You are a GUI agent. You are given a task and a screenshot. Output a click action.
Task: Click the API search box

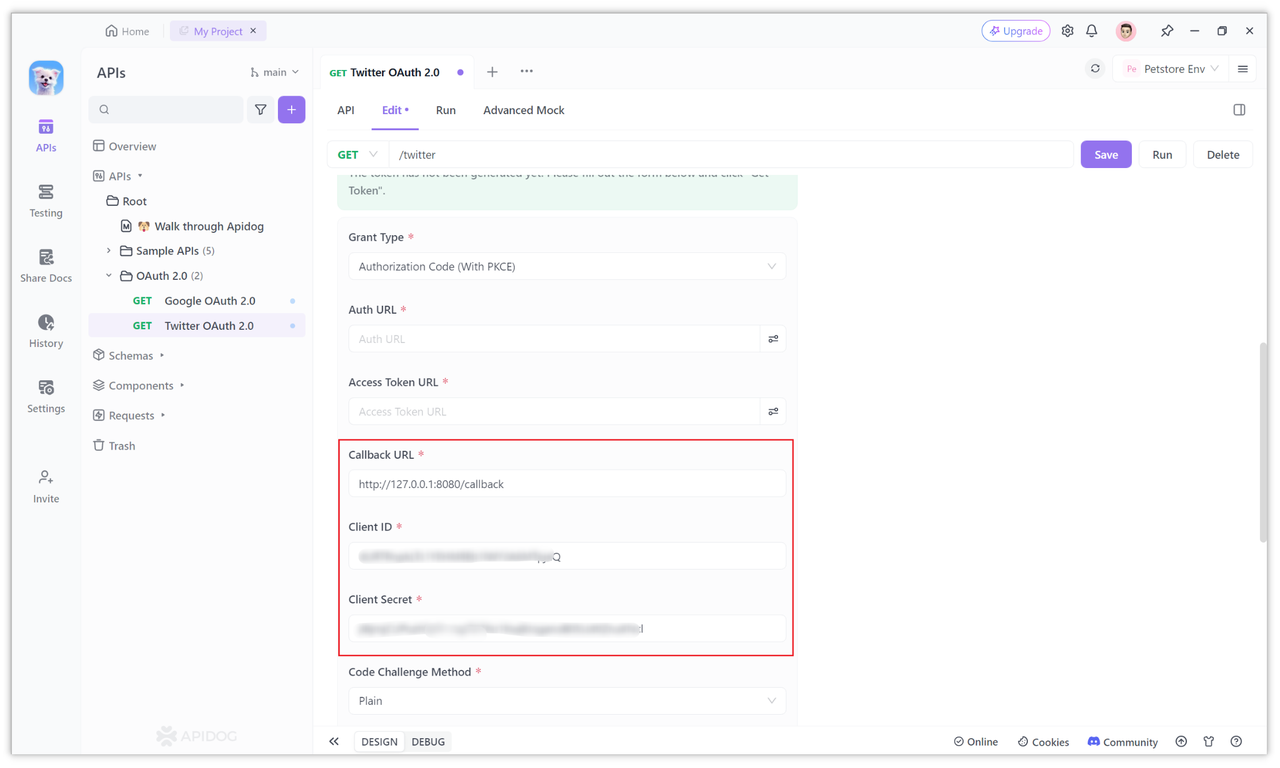tap(166, 110)
